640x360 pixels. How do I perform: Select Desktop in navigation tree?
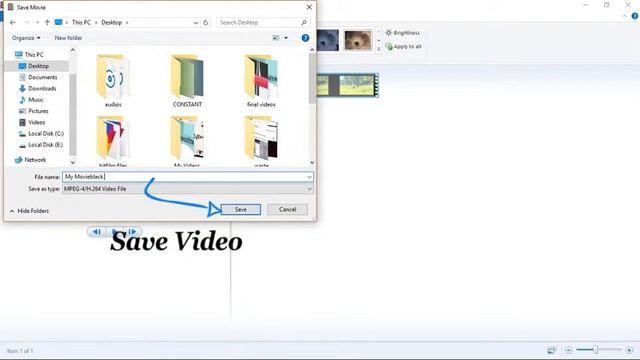(38, 66)
